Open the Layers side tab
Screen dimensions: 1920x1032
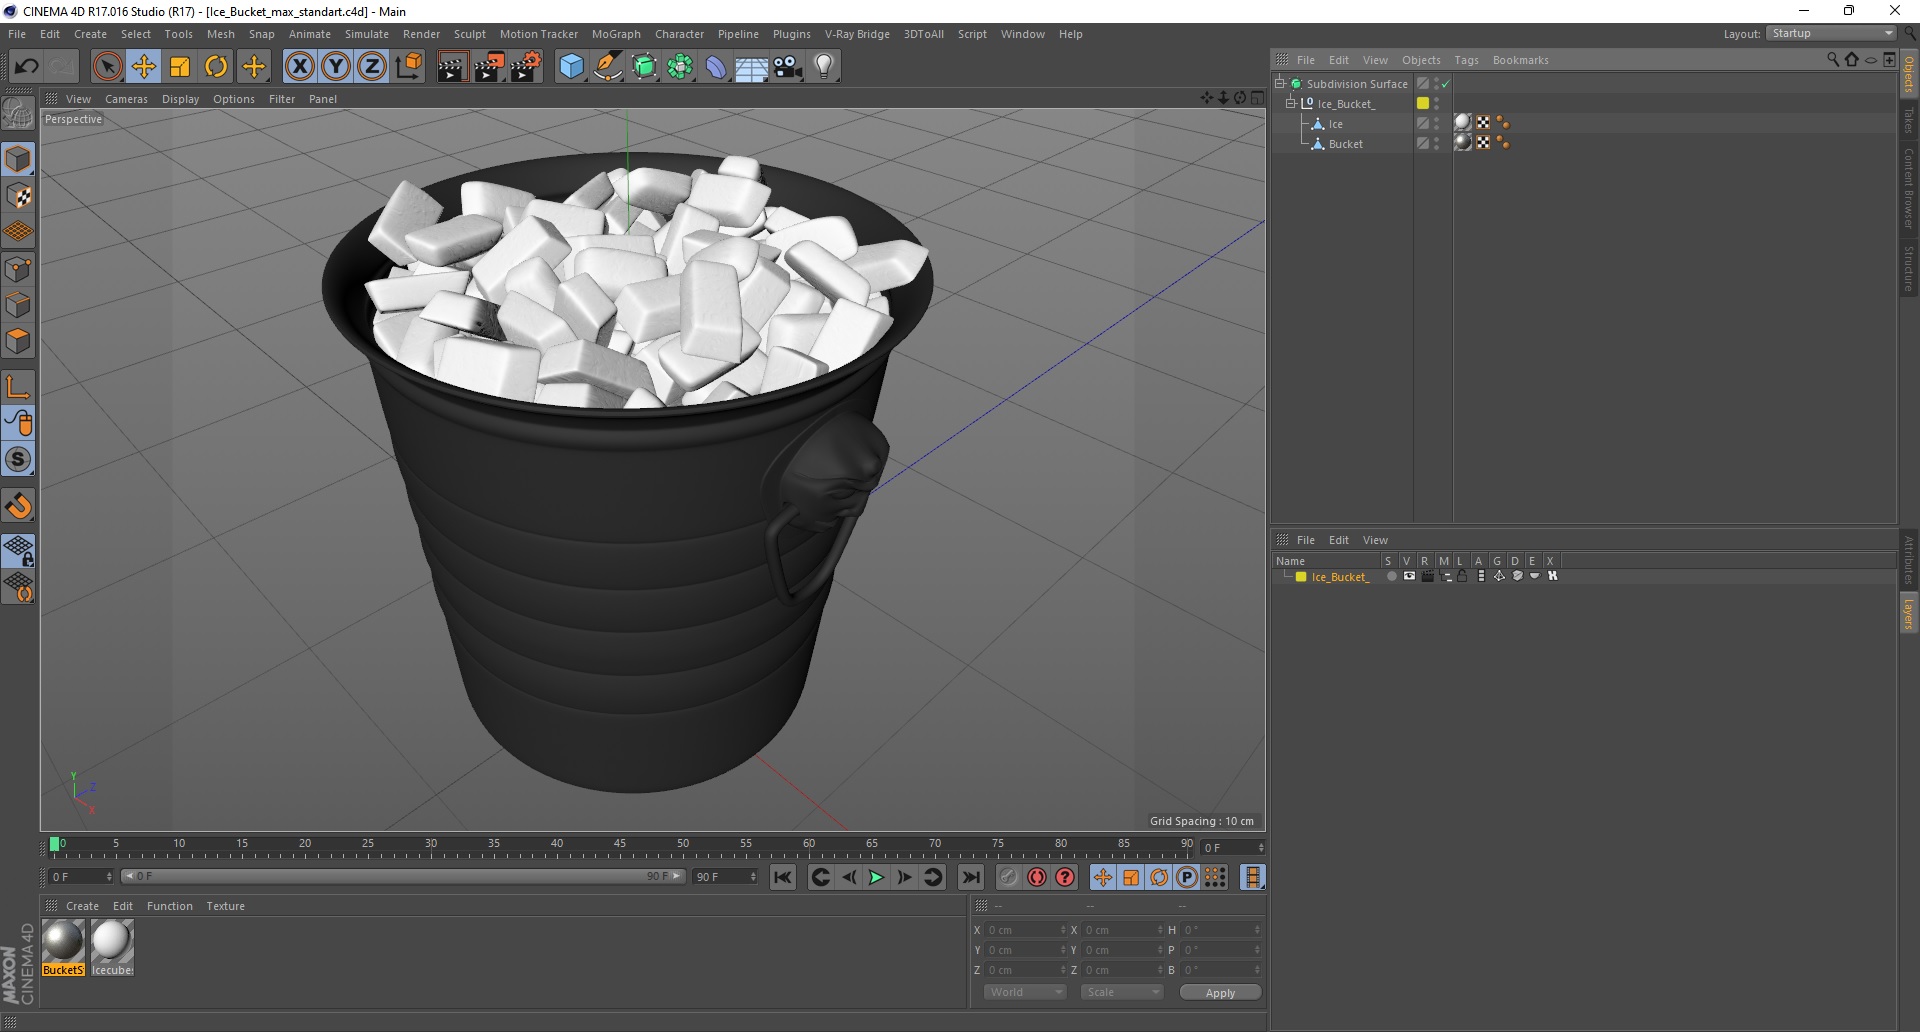coord(1908,614)
